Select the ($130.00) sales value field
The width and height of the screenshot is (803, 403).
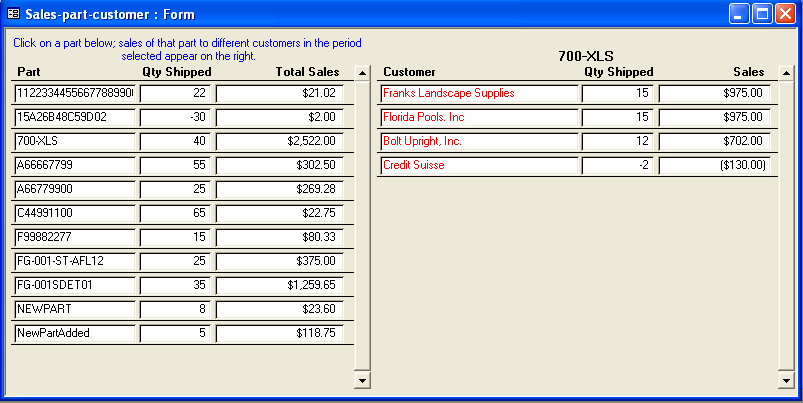point(714,165)
